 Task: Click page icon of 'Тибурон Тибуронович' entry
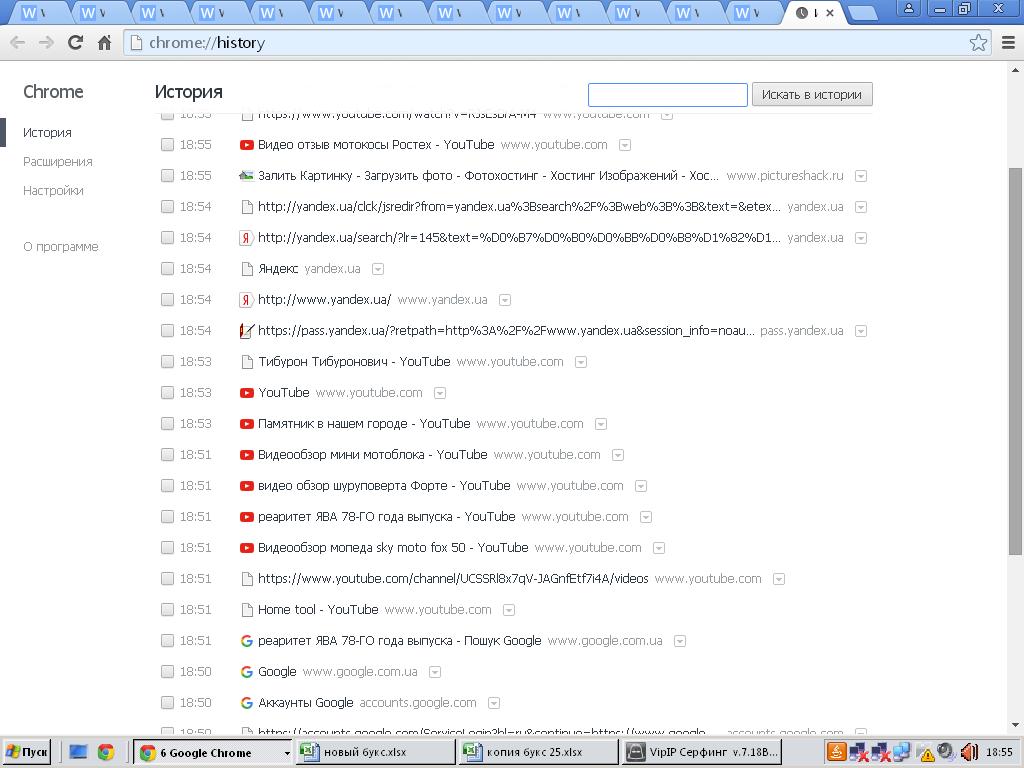(x=247, y=362)
